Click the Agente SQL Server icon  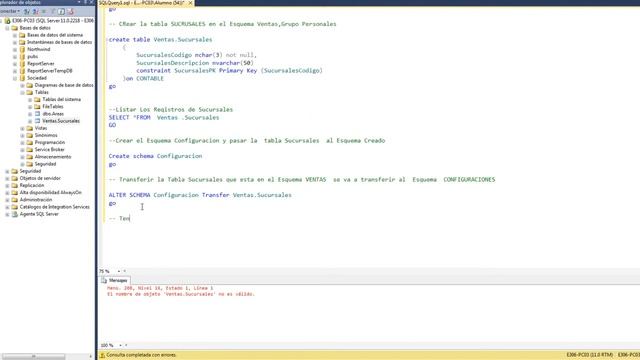tap(15, 214)
